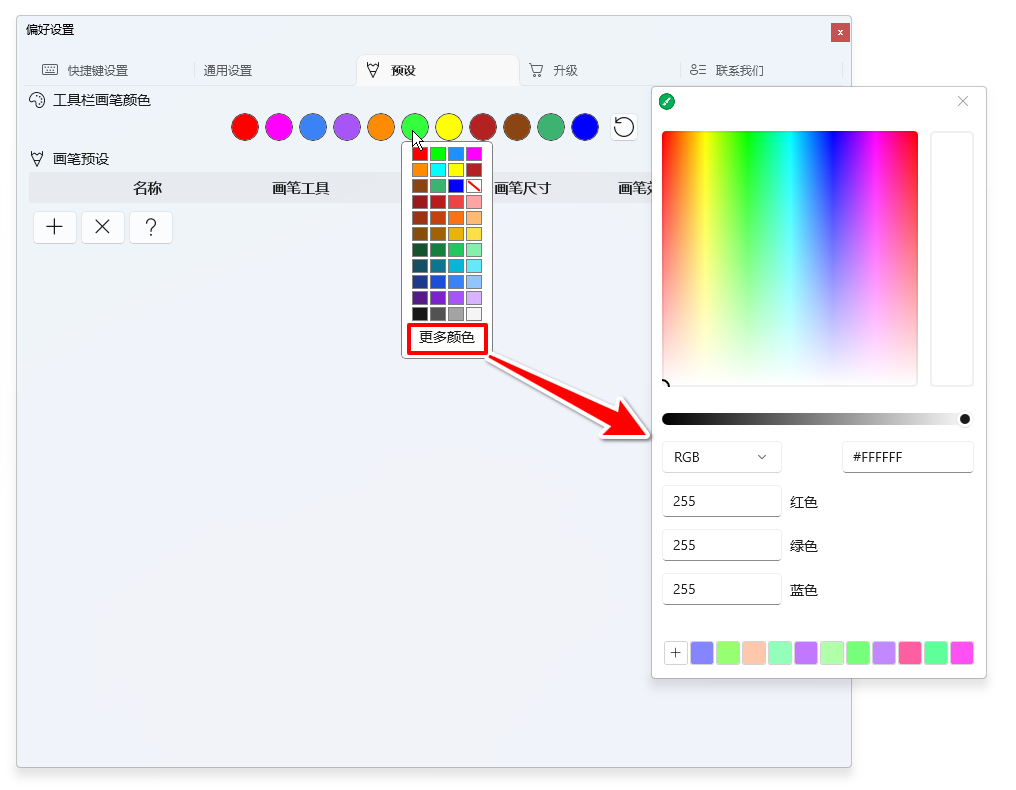Click the pen nib icon beside 画笔预设
1016x790 pixels.
coord(37,159)
